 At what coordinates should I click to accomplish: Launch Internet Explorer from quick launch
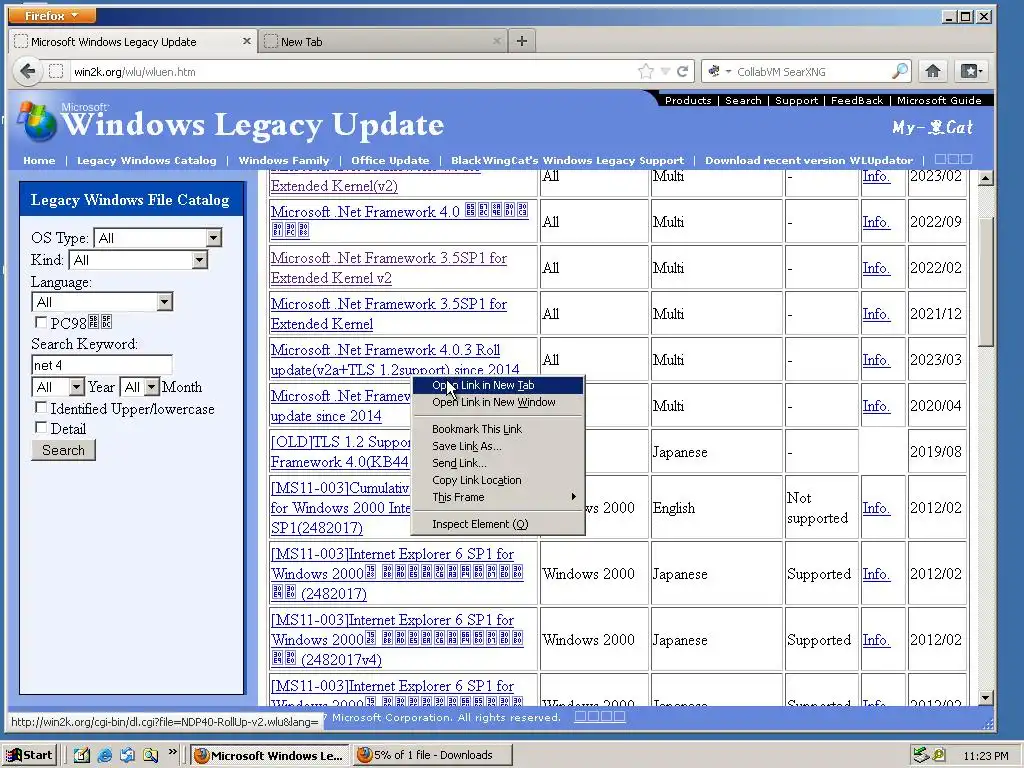point(104,756)
